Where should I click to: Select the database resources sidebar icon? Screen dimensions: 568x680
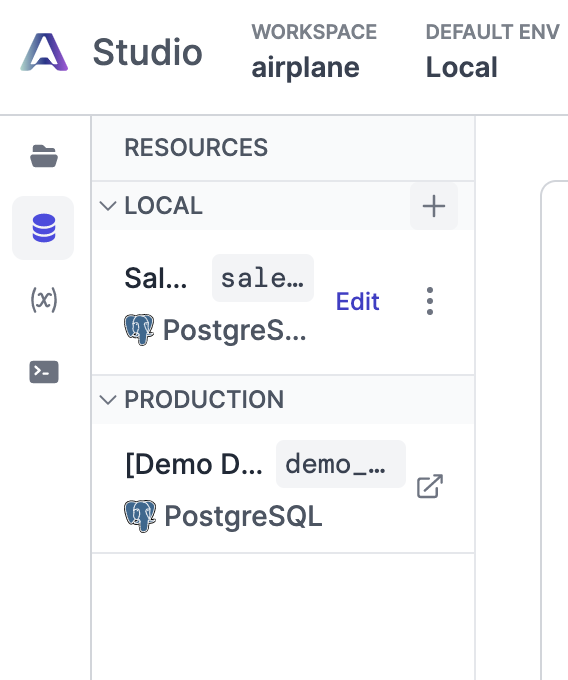pos(44,228)
